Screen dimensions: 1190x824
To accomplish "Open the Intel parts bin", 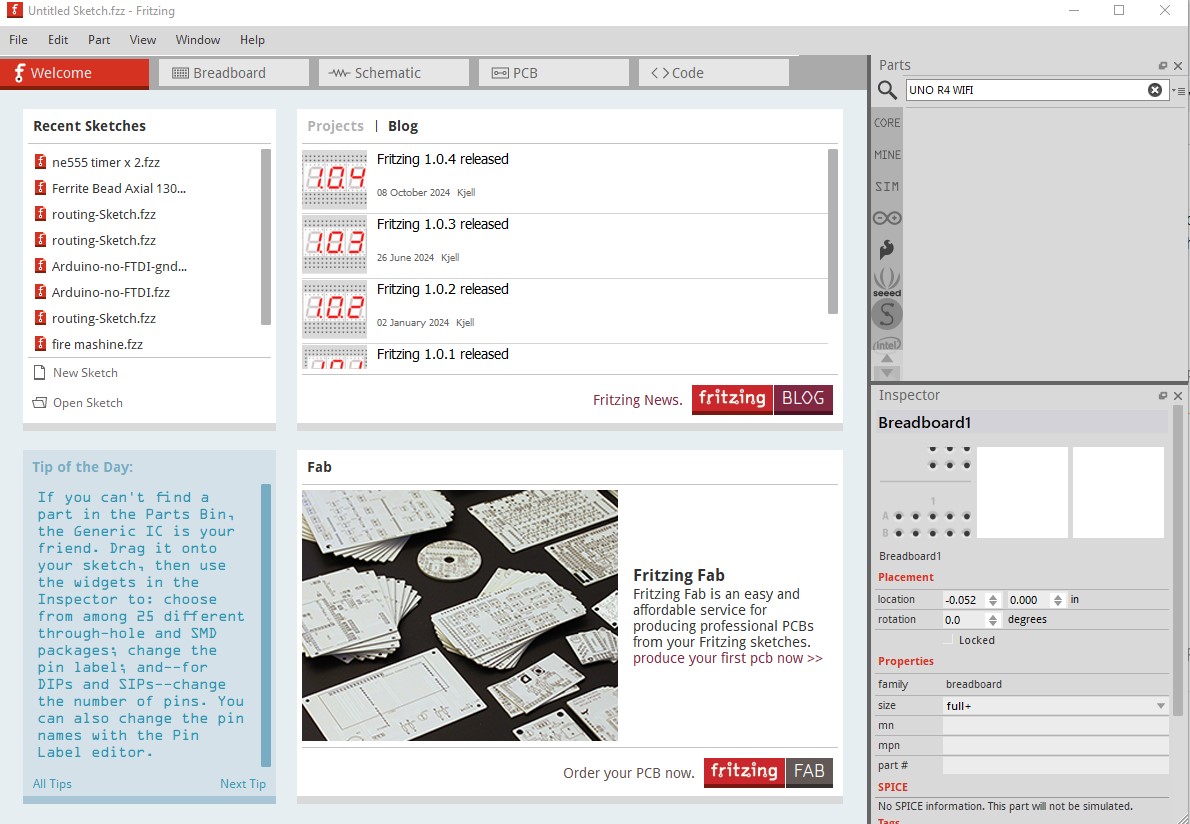I will pyautogui.click(x=887, y=344).
